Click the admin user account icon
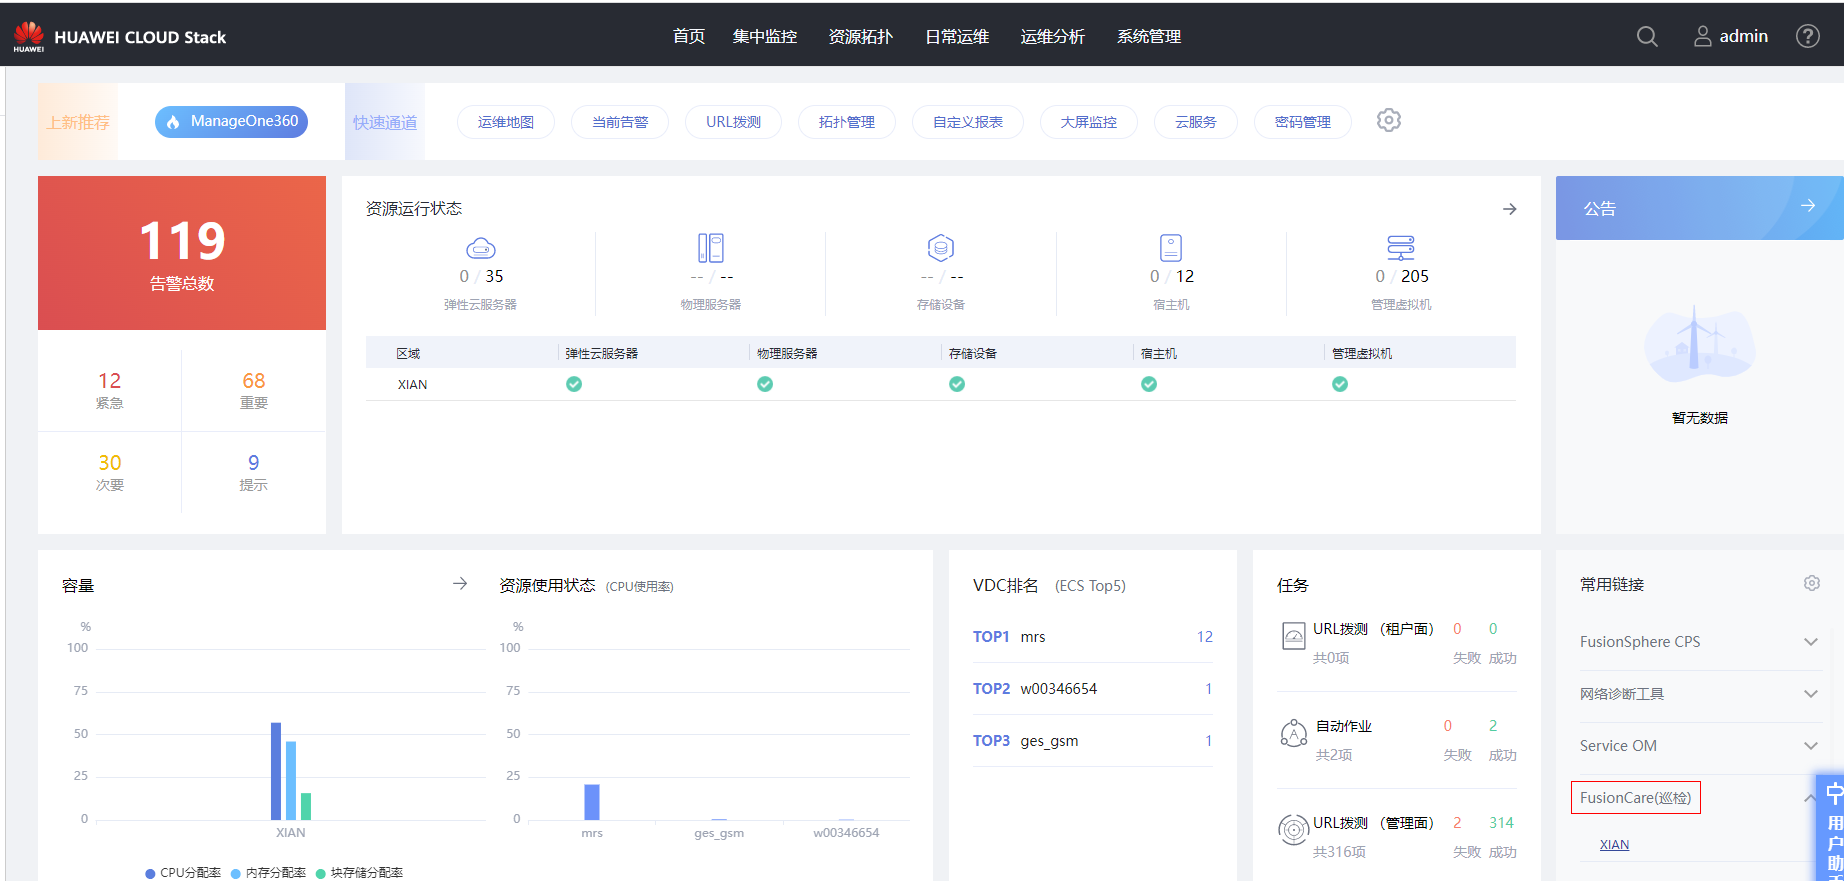 coord(1702,36)
